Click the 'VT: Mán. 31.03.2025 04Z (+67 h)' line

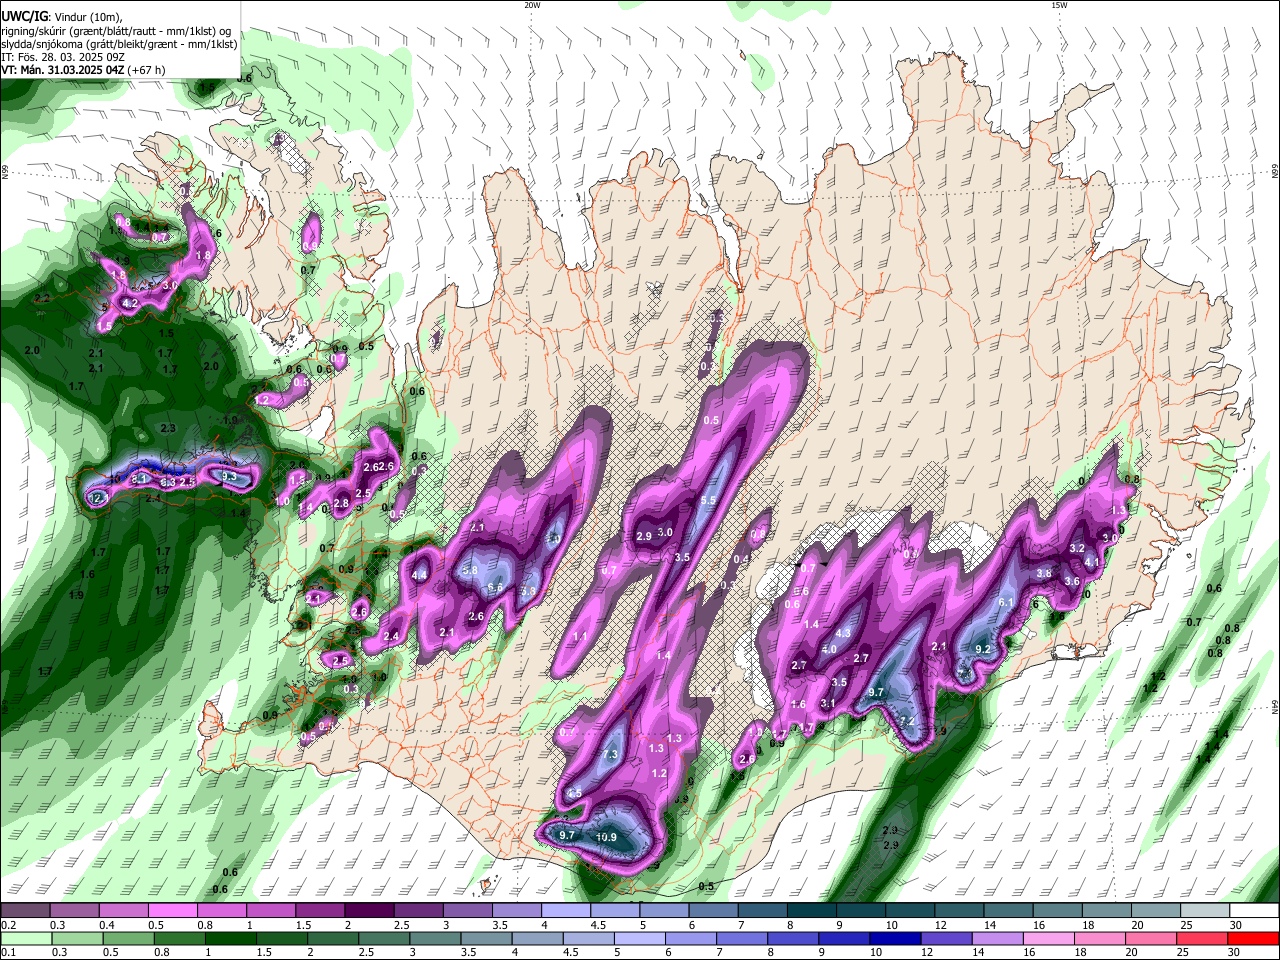83,70
